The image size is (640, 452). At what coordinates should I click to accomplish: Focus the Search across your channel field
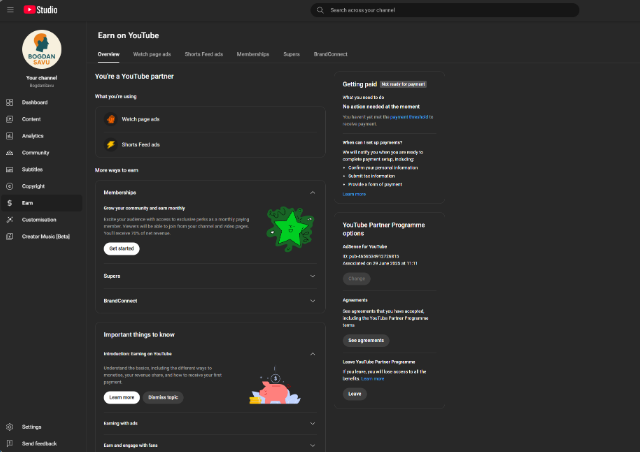click(x=445, y=10)
